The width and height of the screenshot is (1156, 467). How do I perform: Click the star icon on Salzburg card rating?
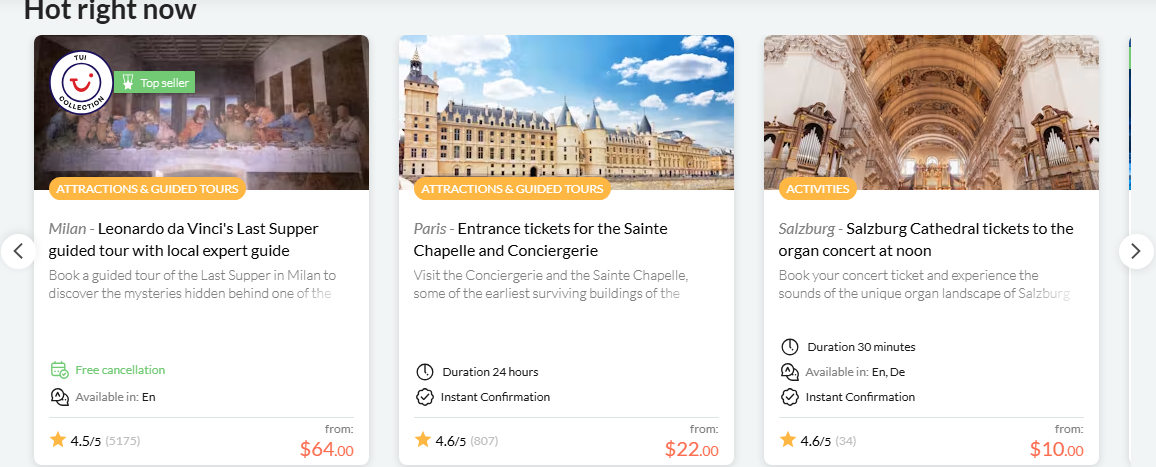[x=788, y=439]
